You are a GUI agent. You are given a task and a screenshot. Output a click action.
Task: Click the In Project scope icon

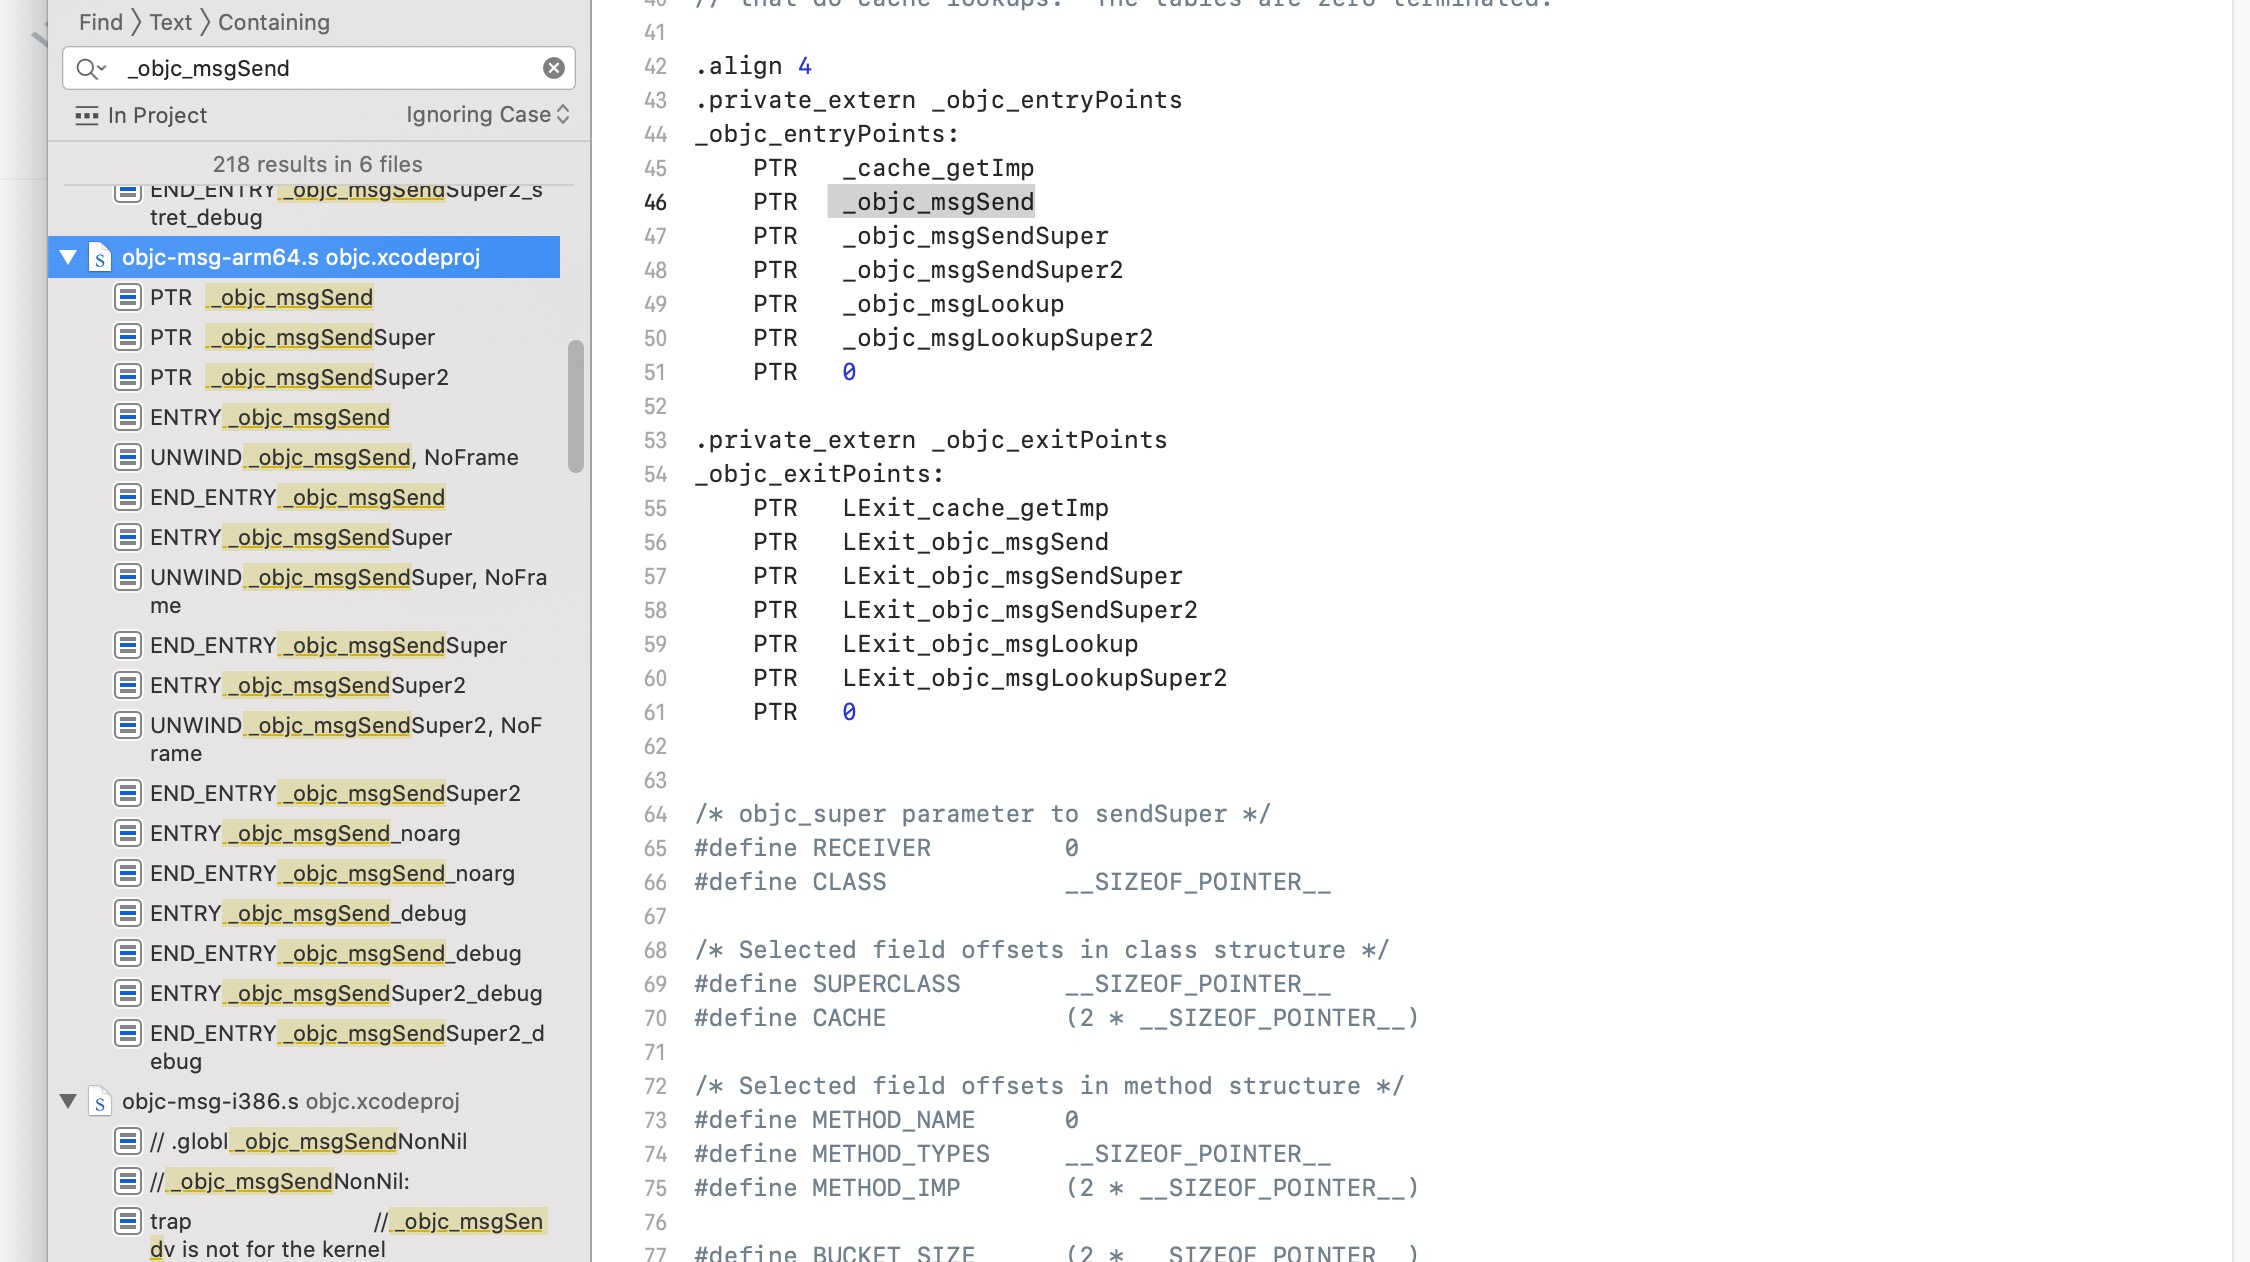pyautogui.click(x=87, y=116)
